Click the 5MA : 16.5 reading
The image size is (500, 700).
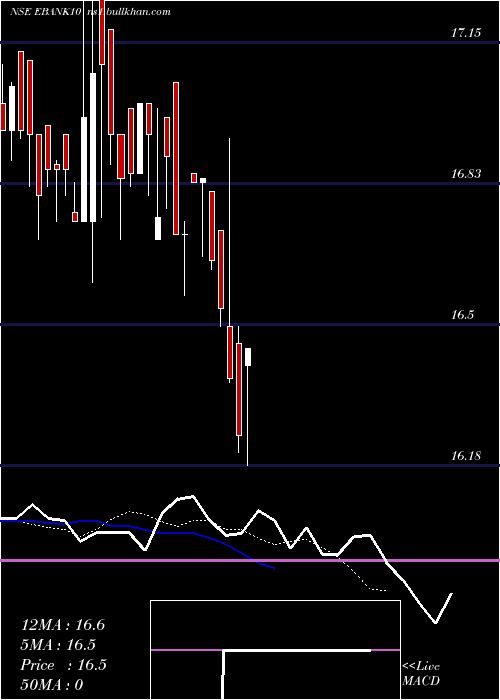[58, 645]
